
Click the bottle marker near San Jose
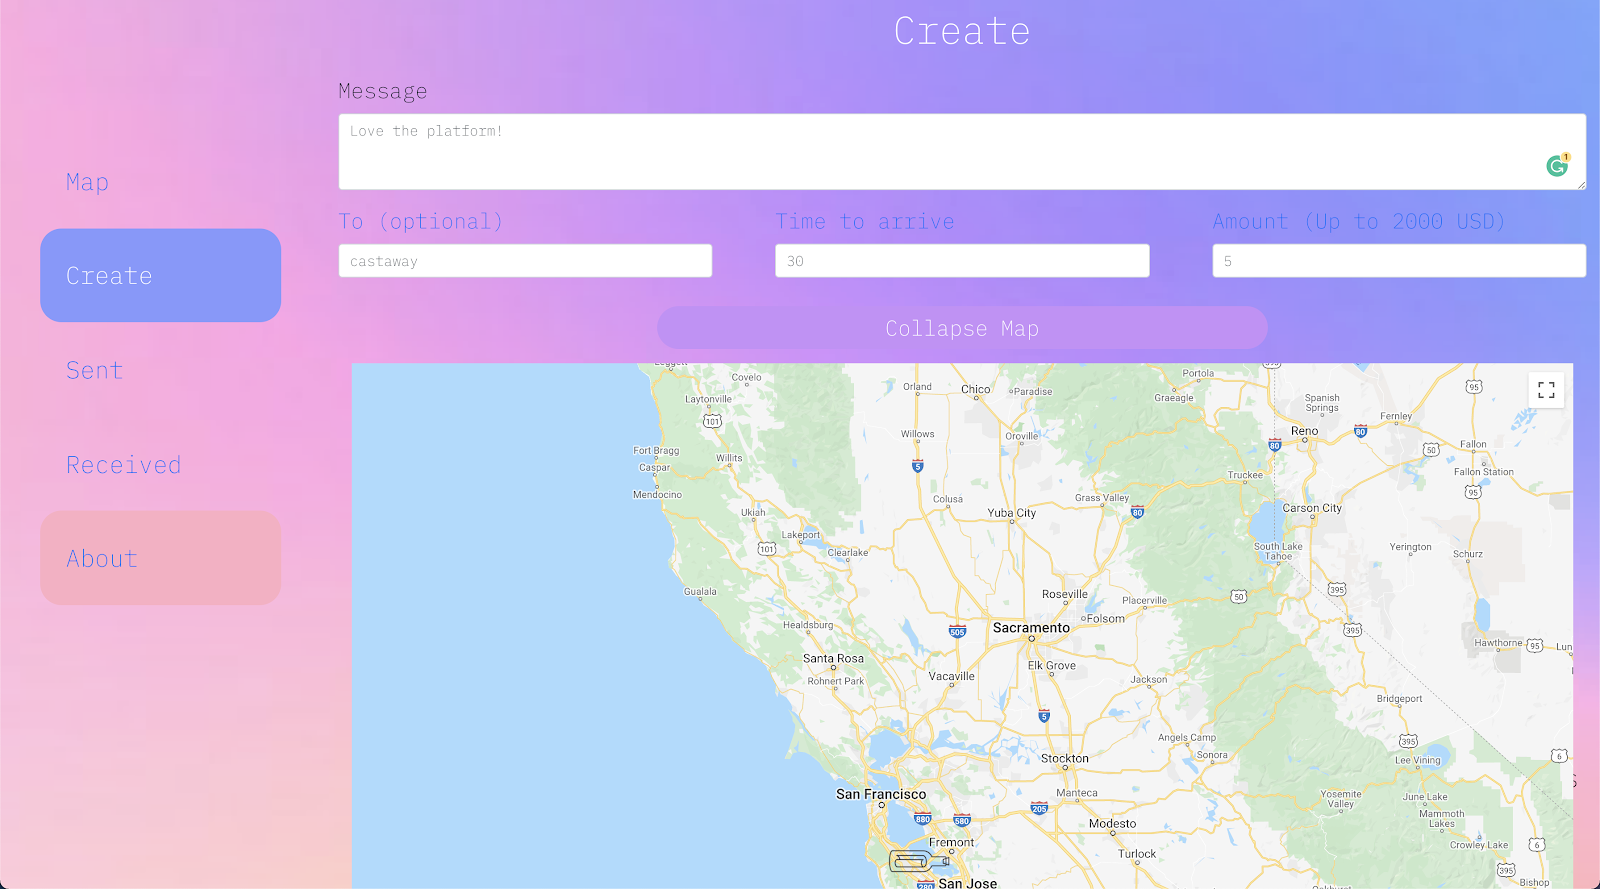(x=918, y=860)
